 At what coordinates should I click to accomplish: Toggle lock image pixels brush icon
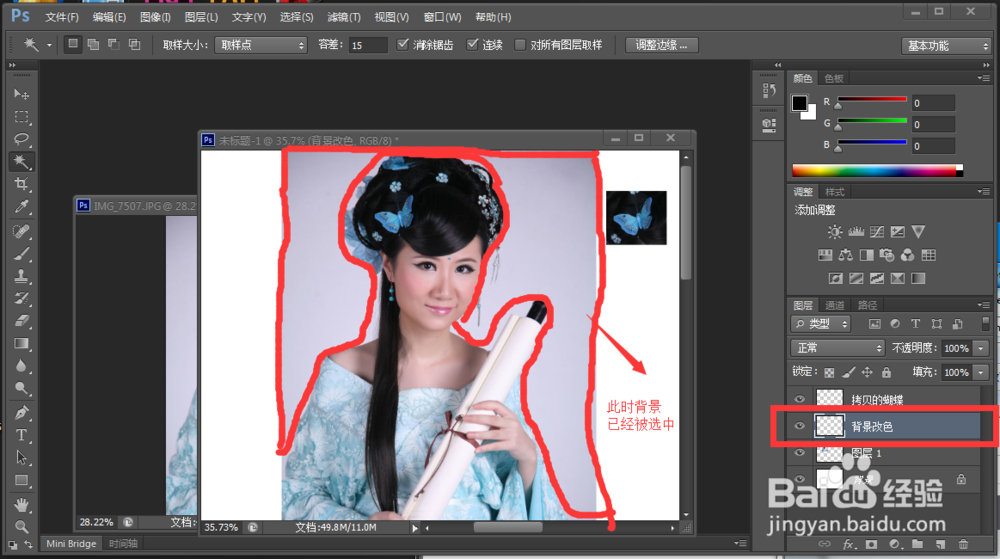point(848,372)
